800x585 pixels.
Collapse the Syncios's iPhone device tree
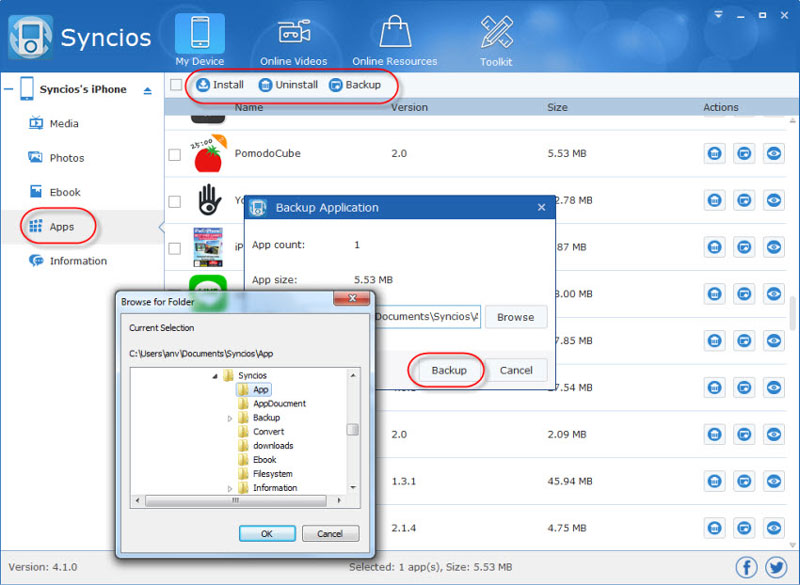coord(9,89)
